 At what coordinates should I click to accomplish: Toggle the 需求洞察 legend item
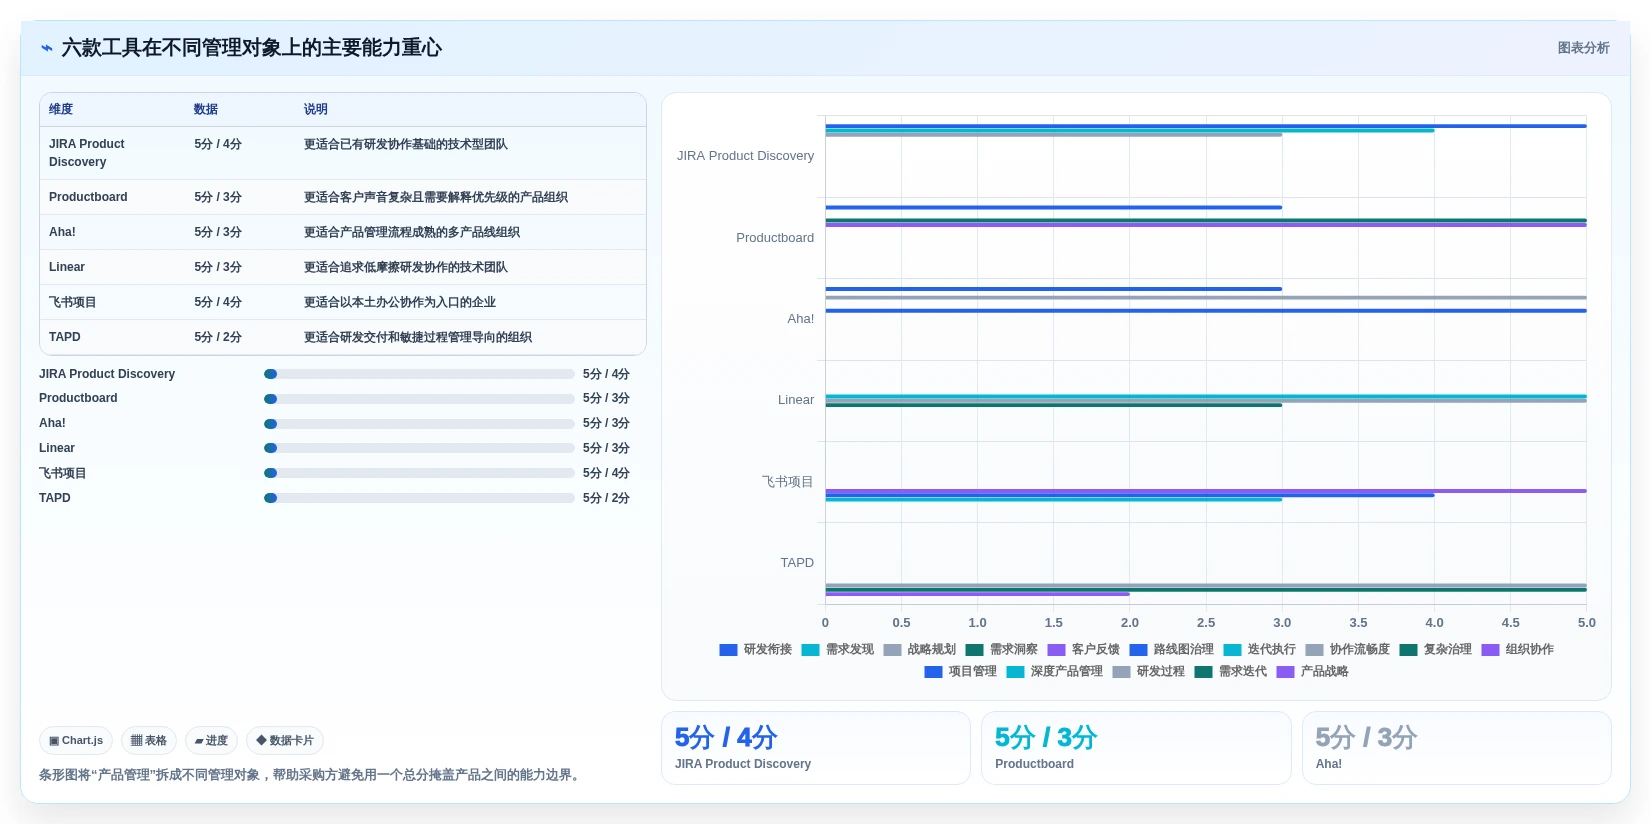[x=1002, y=650]
